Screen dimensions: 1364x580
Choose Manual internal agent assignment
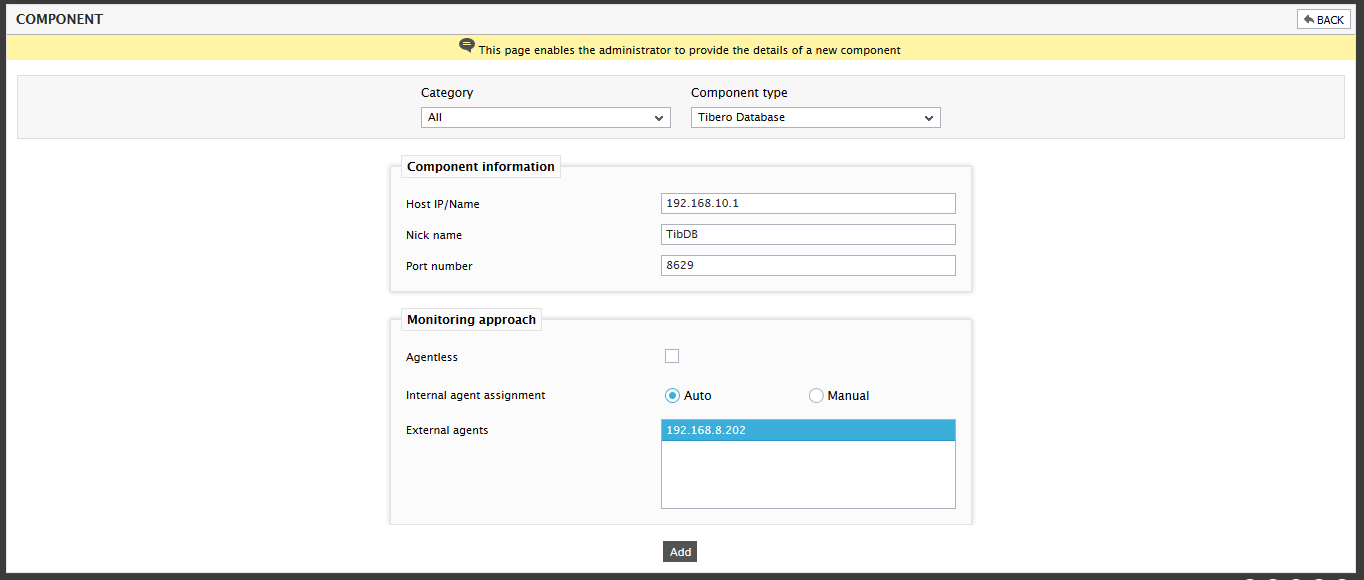pyautogui.click(x=816, y=395)
